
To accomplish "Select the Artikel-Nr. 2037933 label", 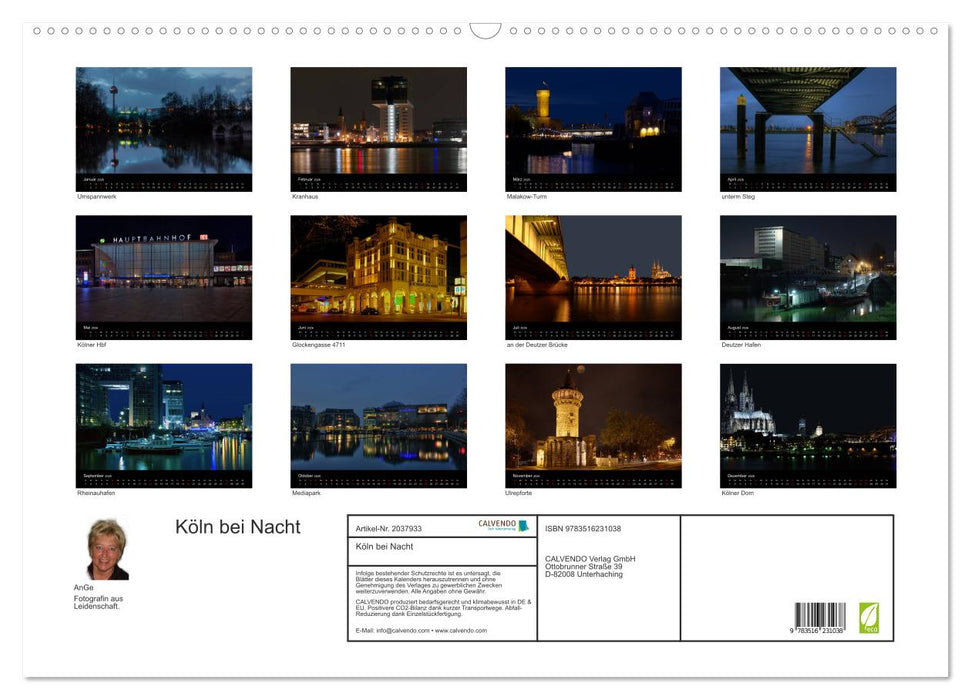I will tap(390, 528).
